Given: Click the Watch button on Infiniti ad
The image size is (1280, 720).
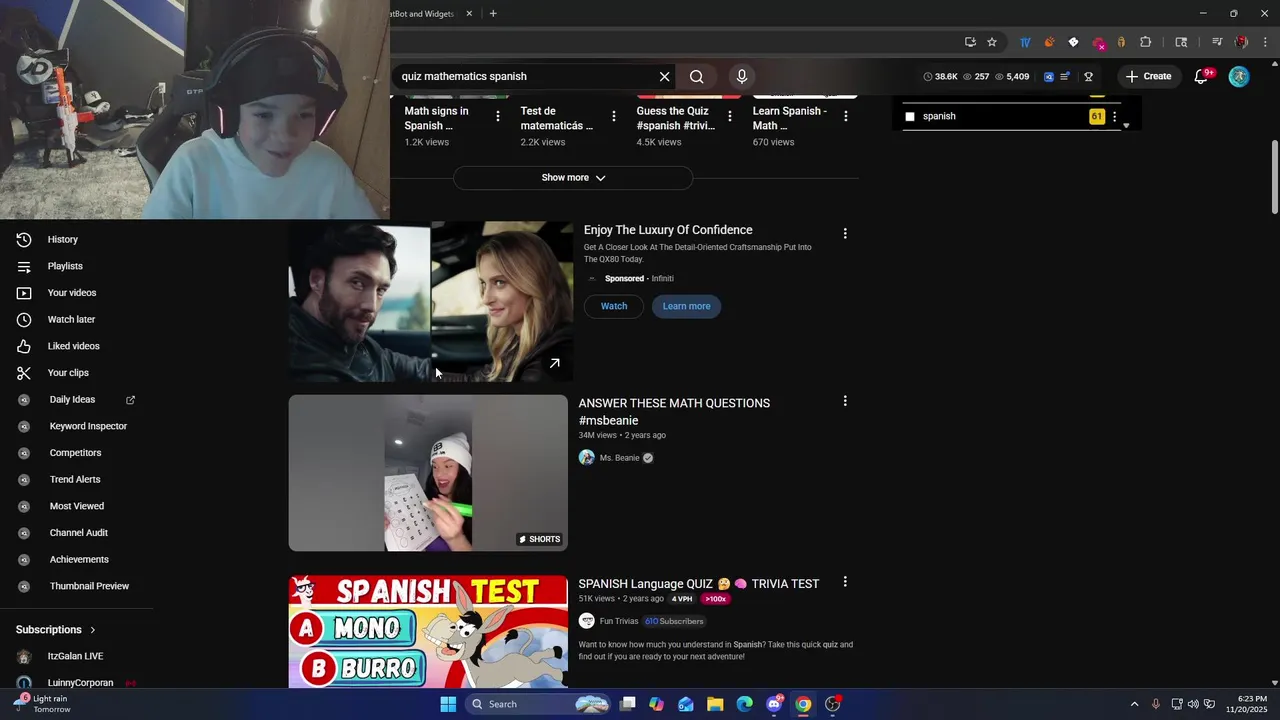Looking at the screenshot, I should pos(614,306).
